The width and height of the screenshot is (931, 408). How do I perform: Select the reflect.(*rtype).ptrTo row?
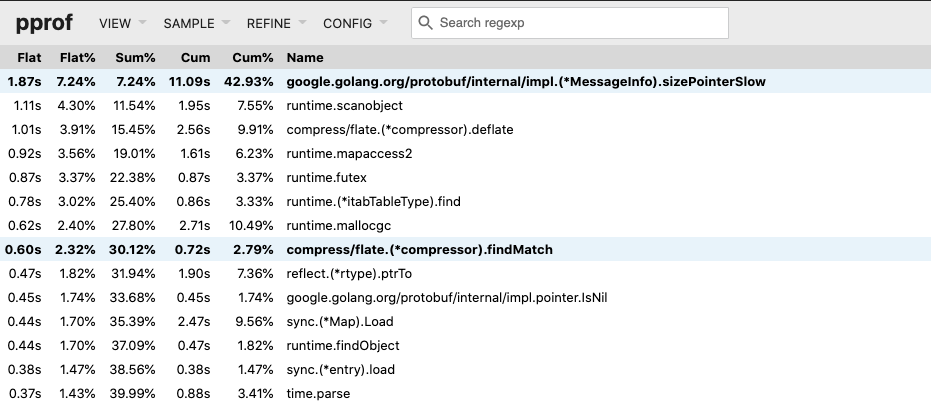pos(466,273)
